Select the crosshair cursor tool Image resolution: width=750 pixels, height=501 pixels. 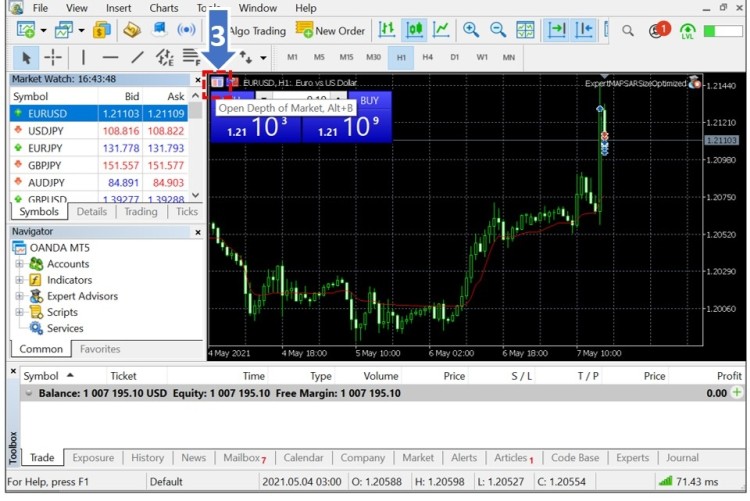53,57
